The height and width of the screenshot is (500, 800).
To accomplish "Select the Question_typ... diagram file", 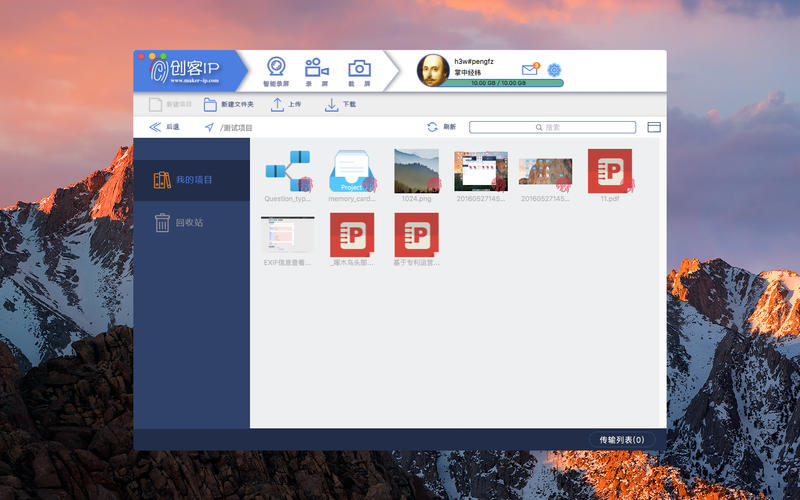I will pos(287,176).
